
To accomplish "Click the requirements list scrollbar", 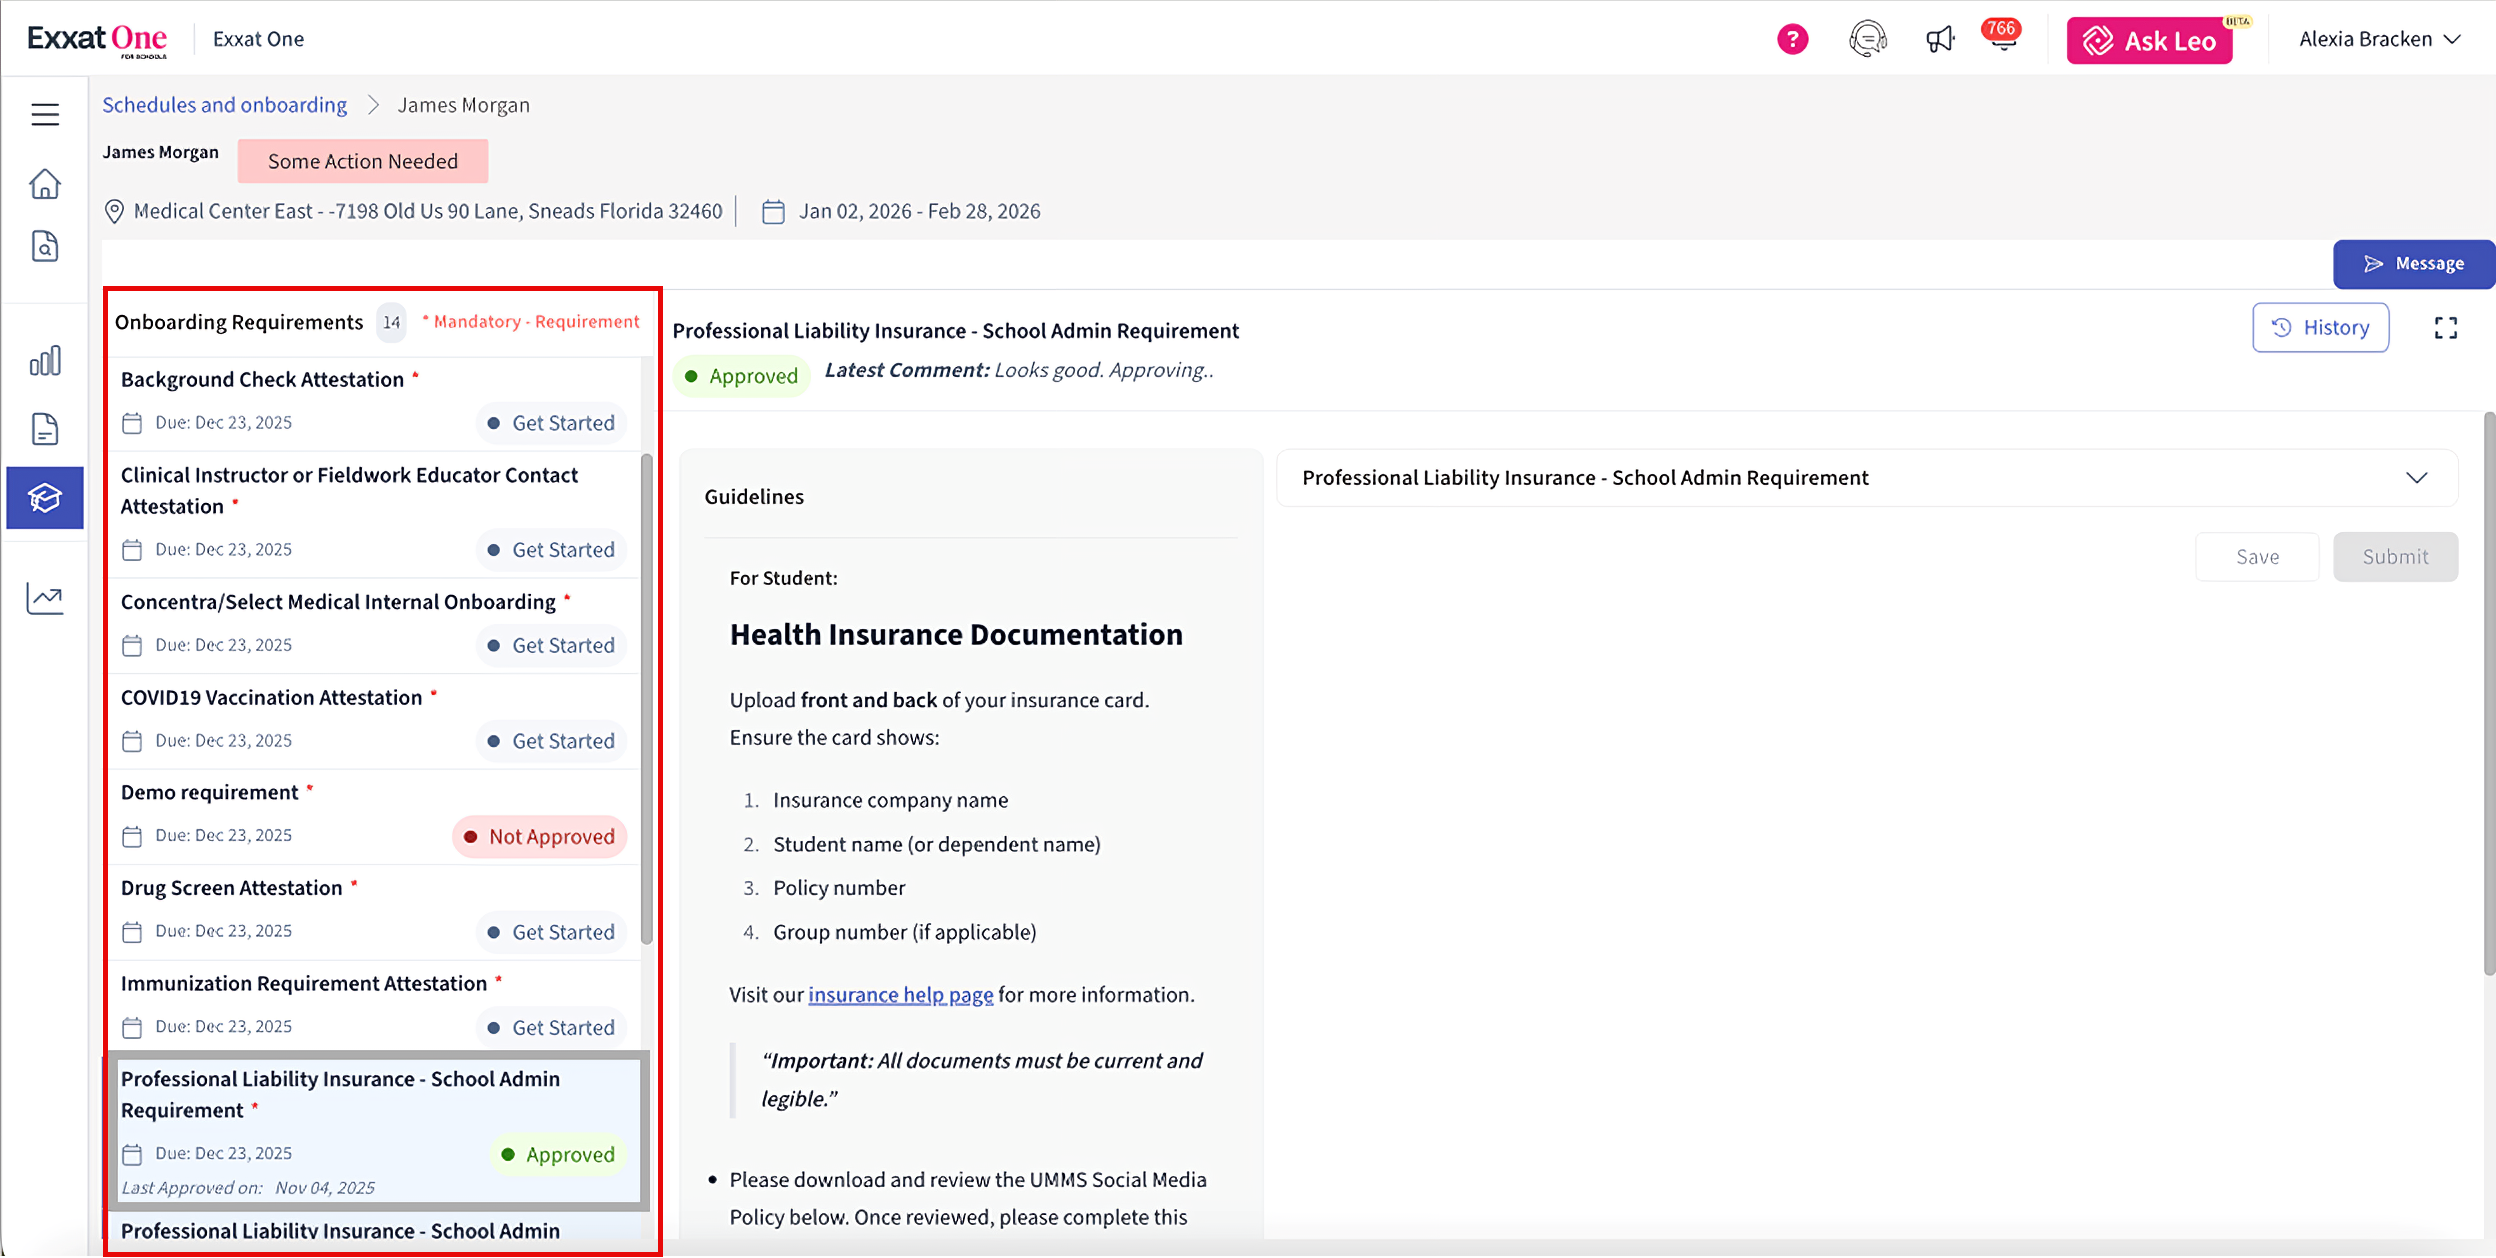I will (x=647, y=700).
